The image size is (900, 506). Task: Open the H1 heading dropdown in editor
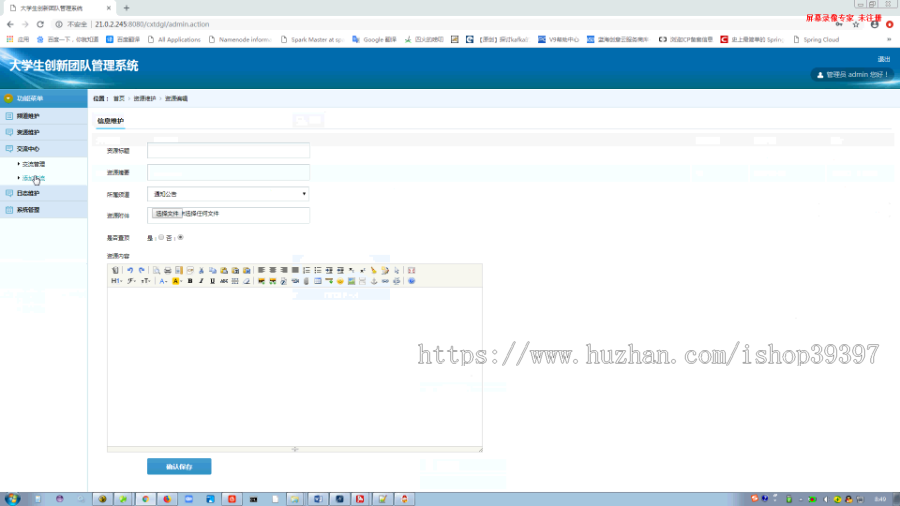116,281
